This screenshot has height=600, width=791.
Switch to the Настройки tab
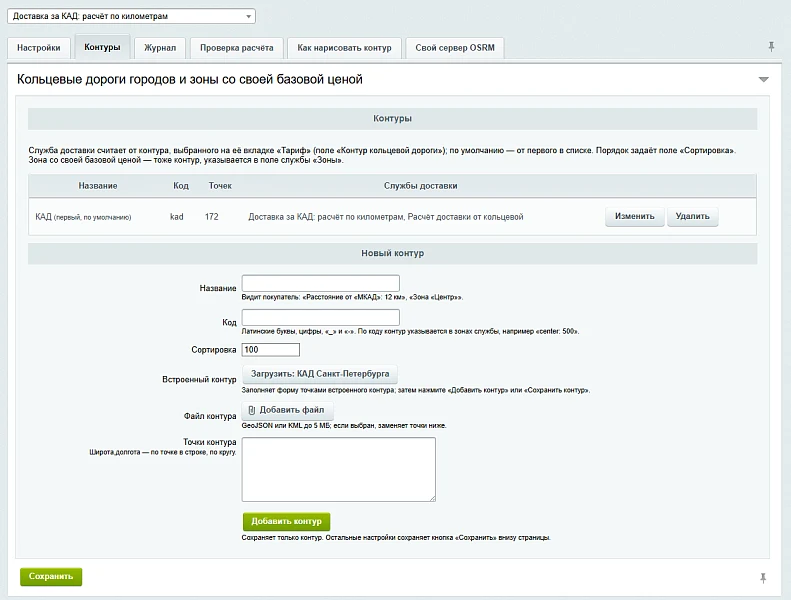(x=38, y=48)
